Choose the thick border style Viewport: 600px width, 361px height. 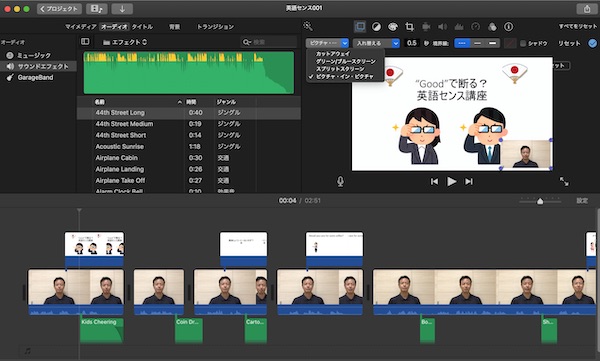[x=492, y=43]
